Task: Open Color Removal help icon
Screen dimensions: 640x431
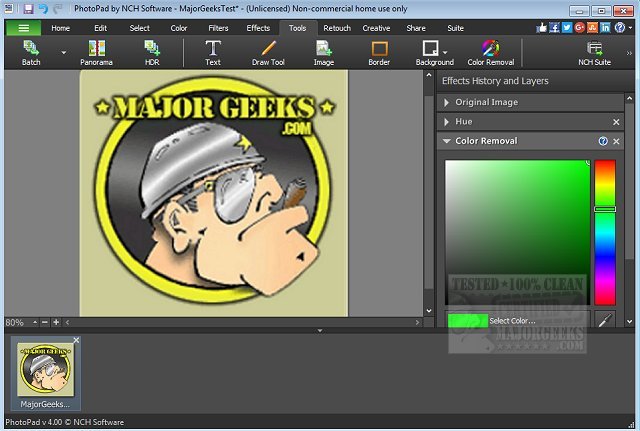Action: [603, 141]
